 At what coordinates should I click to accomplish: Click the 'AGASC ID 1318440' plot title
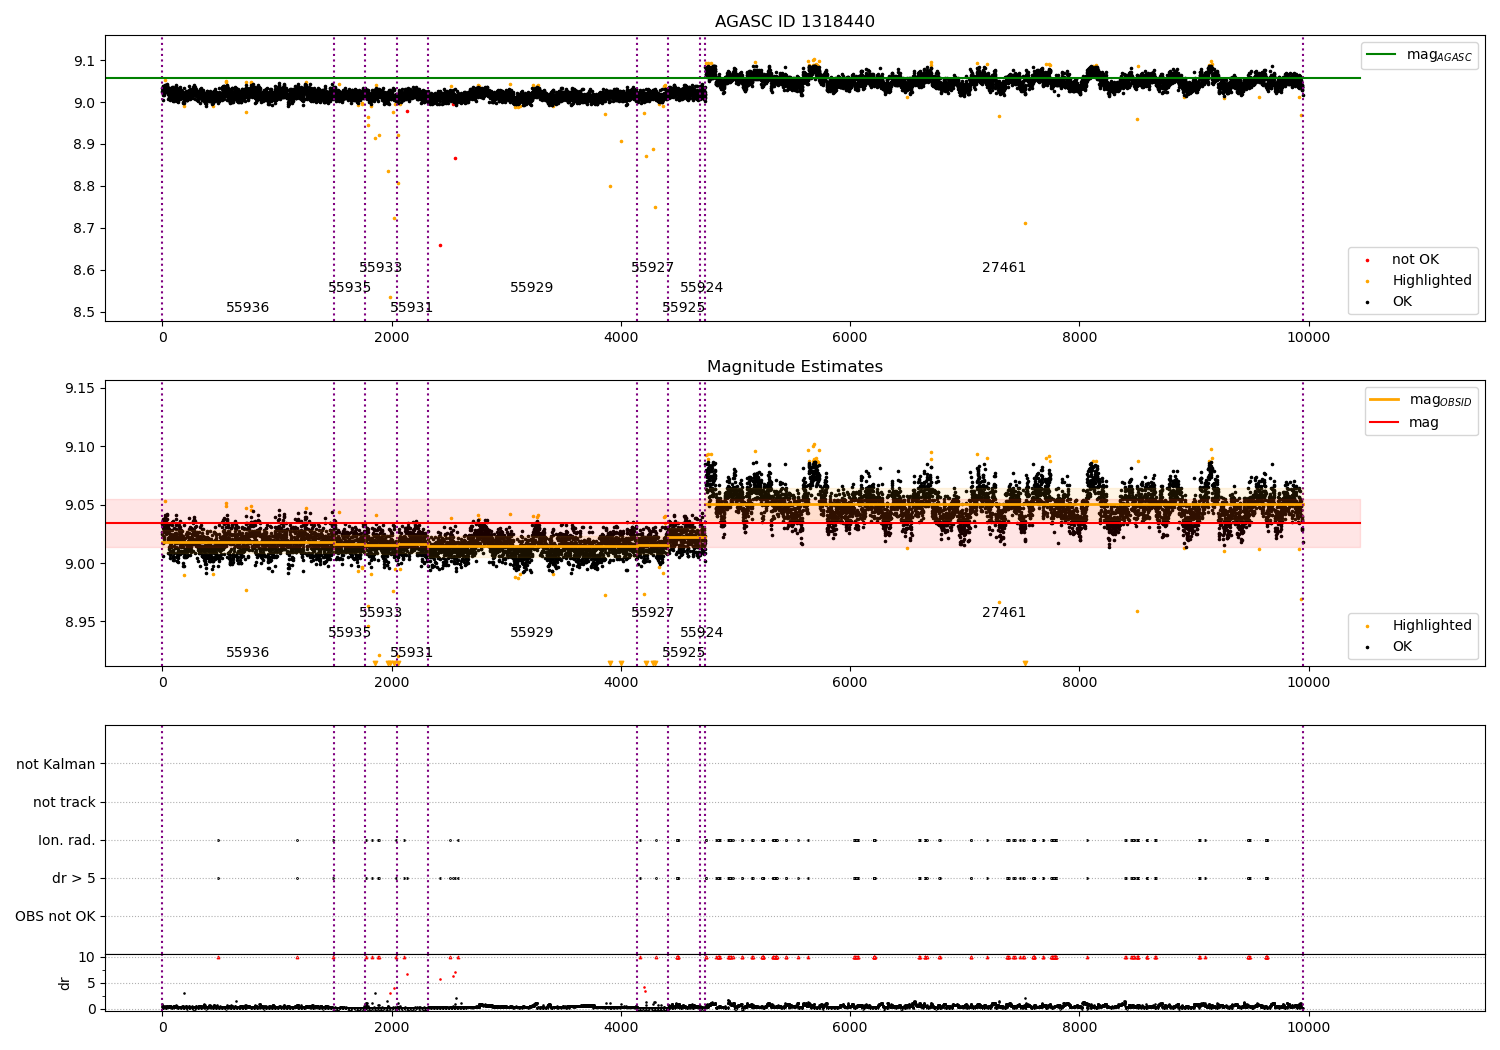794,22
